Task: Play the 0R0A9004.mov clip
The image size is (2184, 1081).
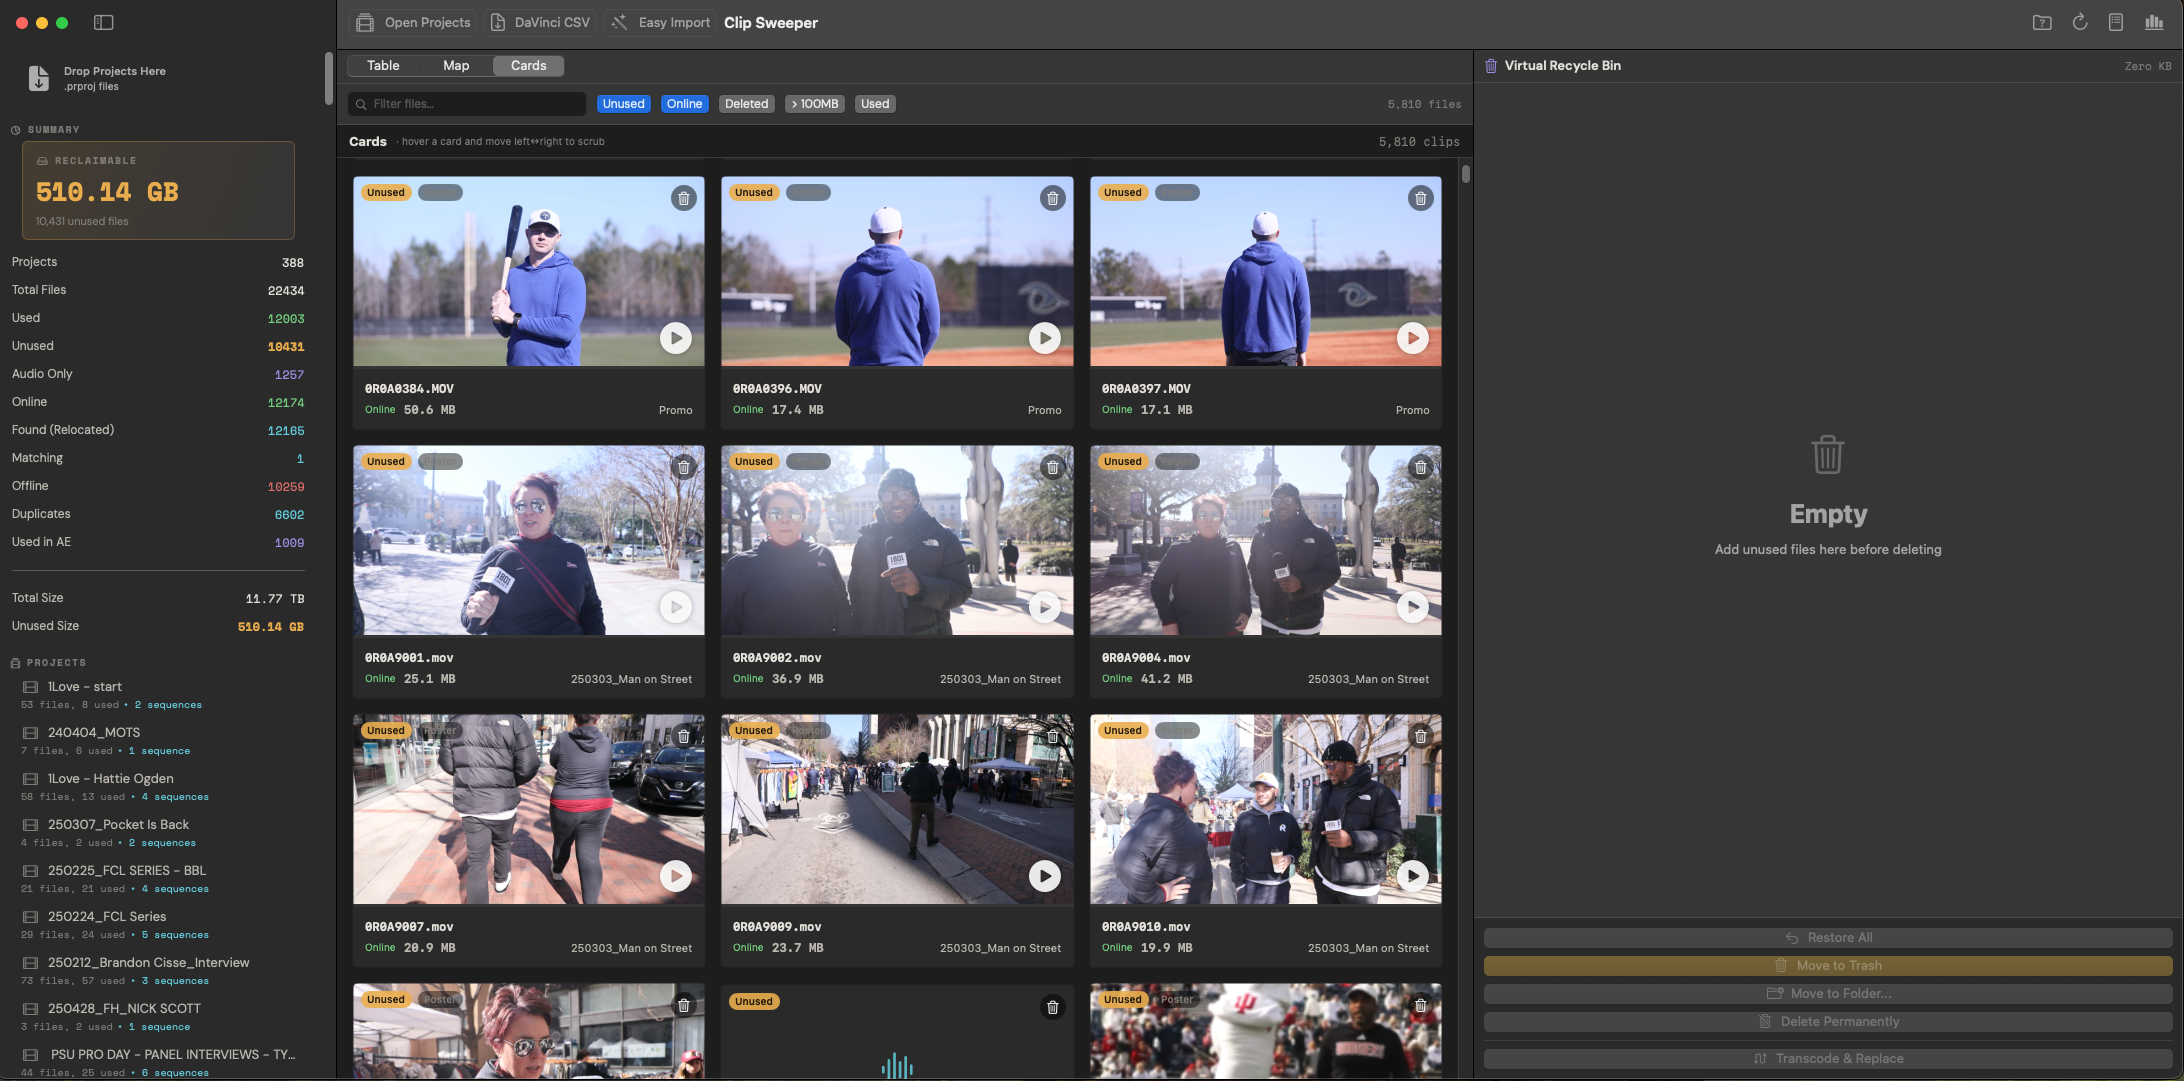Action: pyautogui.click(x=1412, y=607)
